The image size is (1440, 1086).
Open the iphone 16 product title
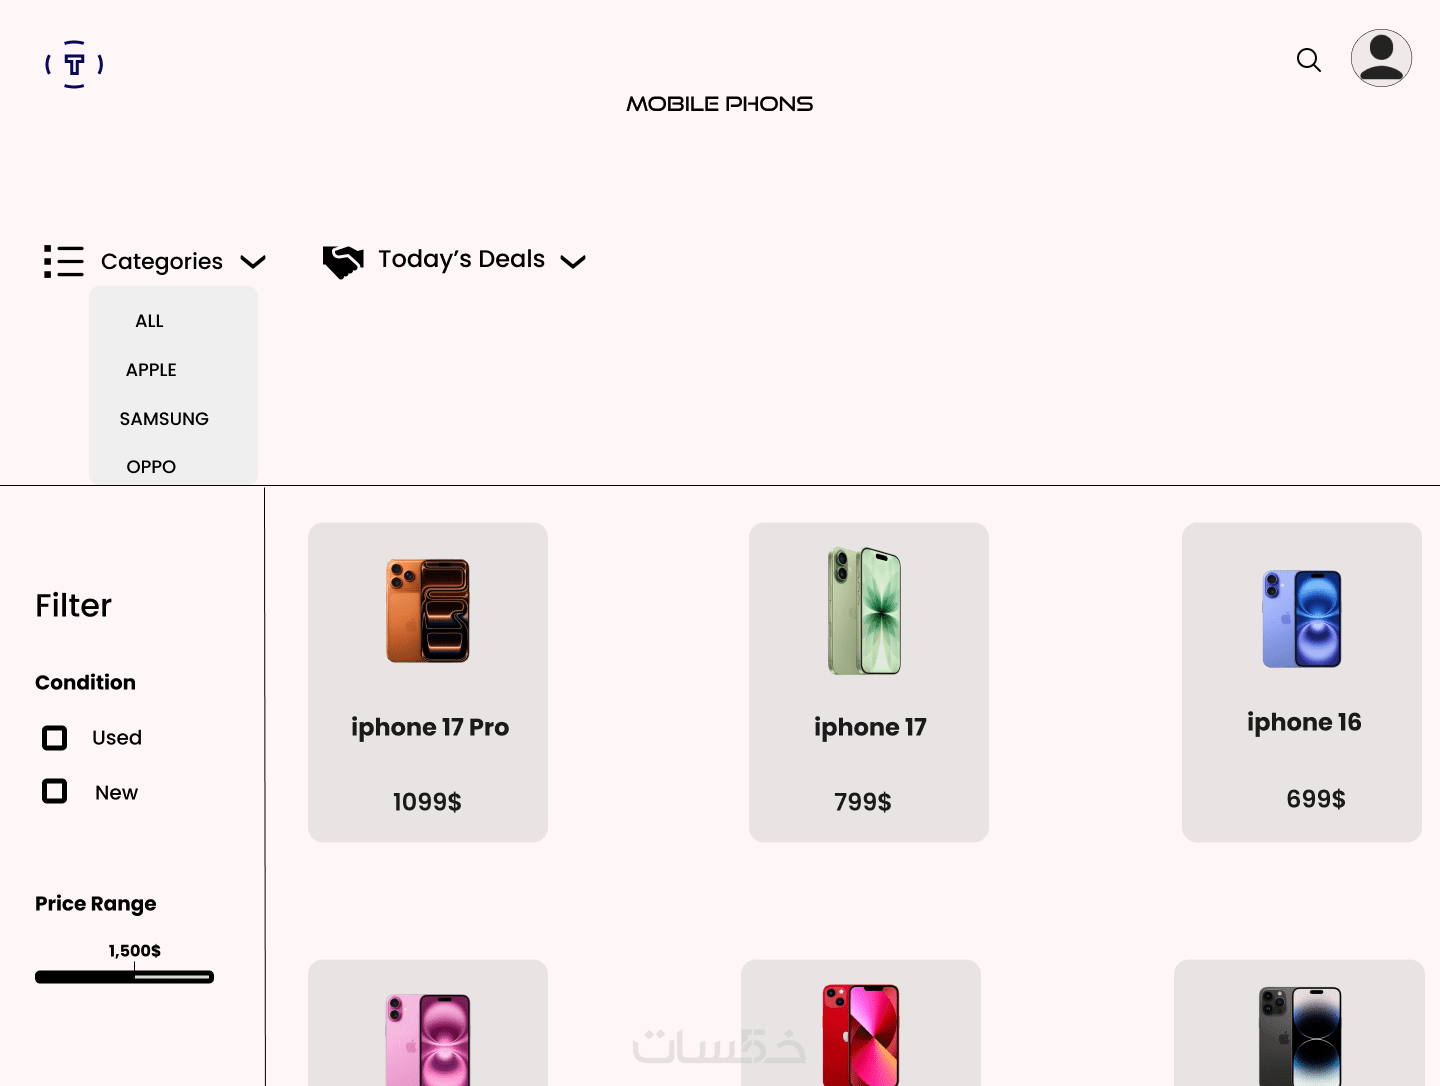pyautogui.click(x=1304, y=722)
